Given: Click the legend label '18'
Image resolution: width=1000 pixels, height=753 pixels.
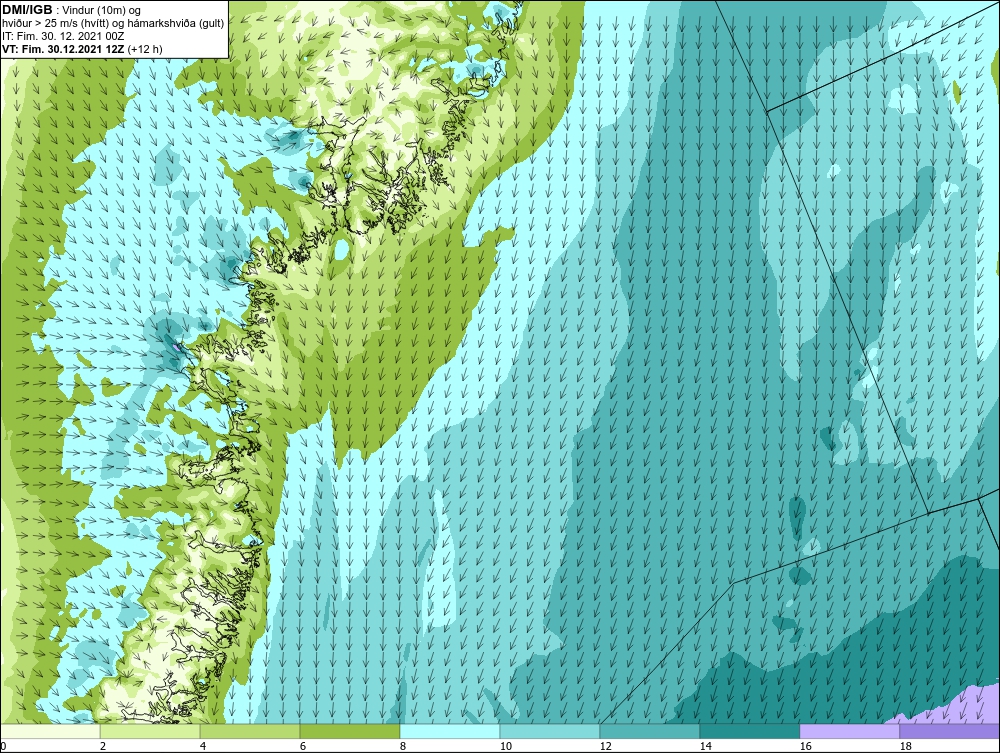Looking at the screenshot, I should click(x=905, y=746).
